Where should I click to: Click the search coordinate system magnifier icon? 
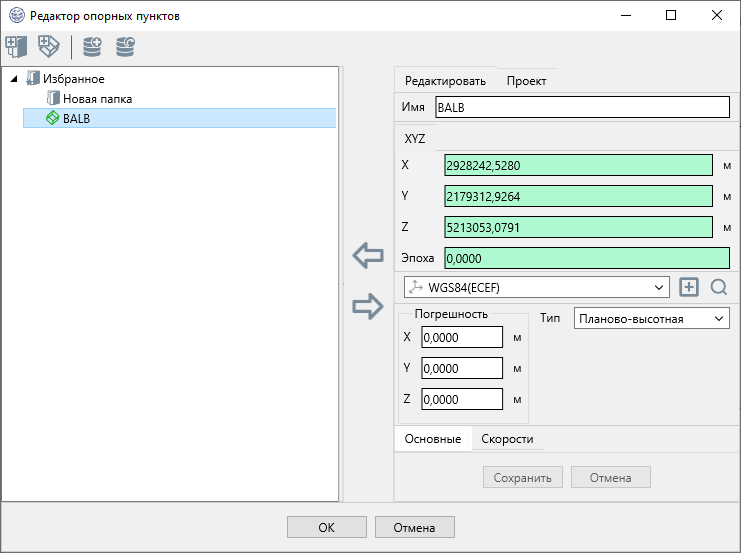[718, 287]
